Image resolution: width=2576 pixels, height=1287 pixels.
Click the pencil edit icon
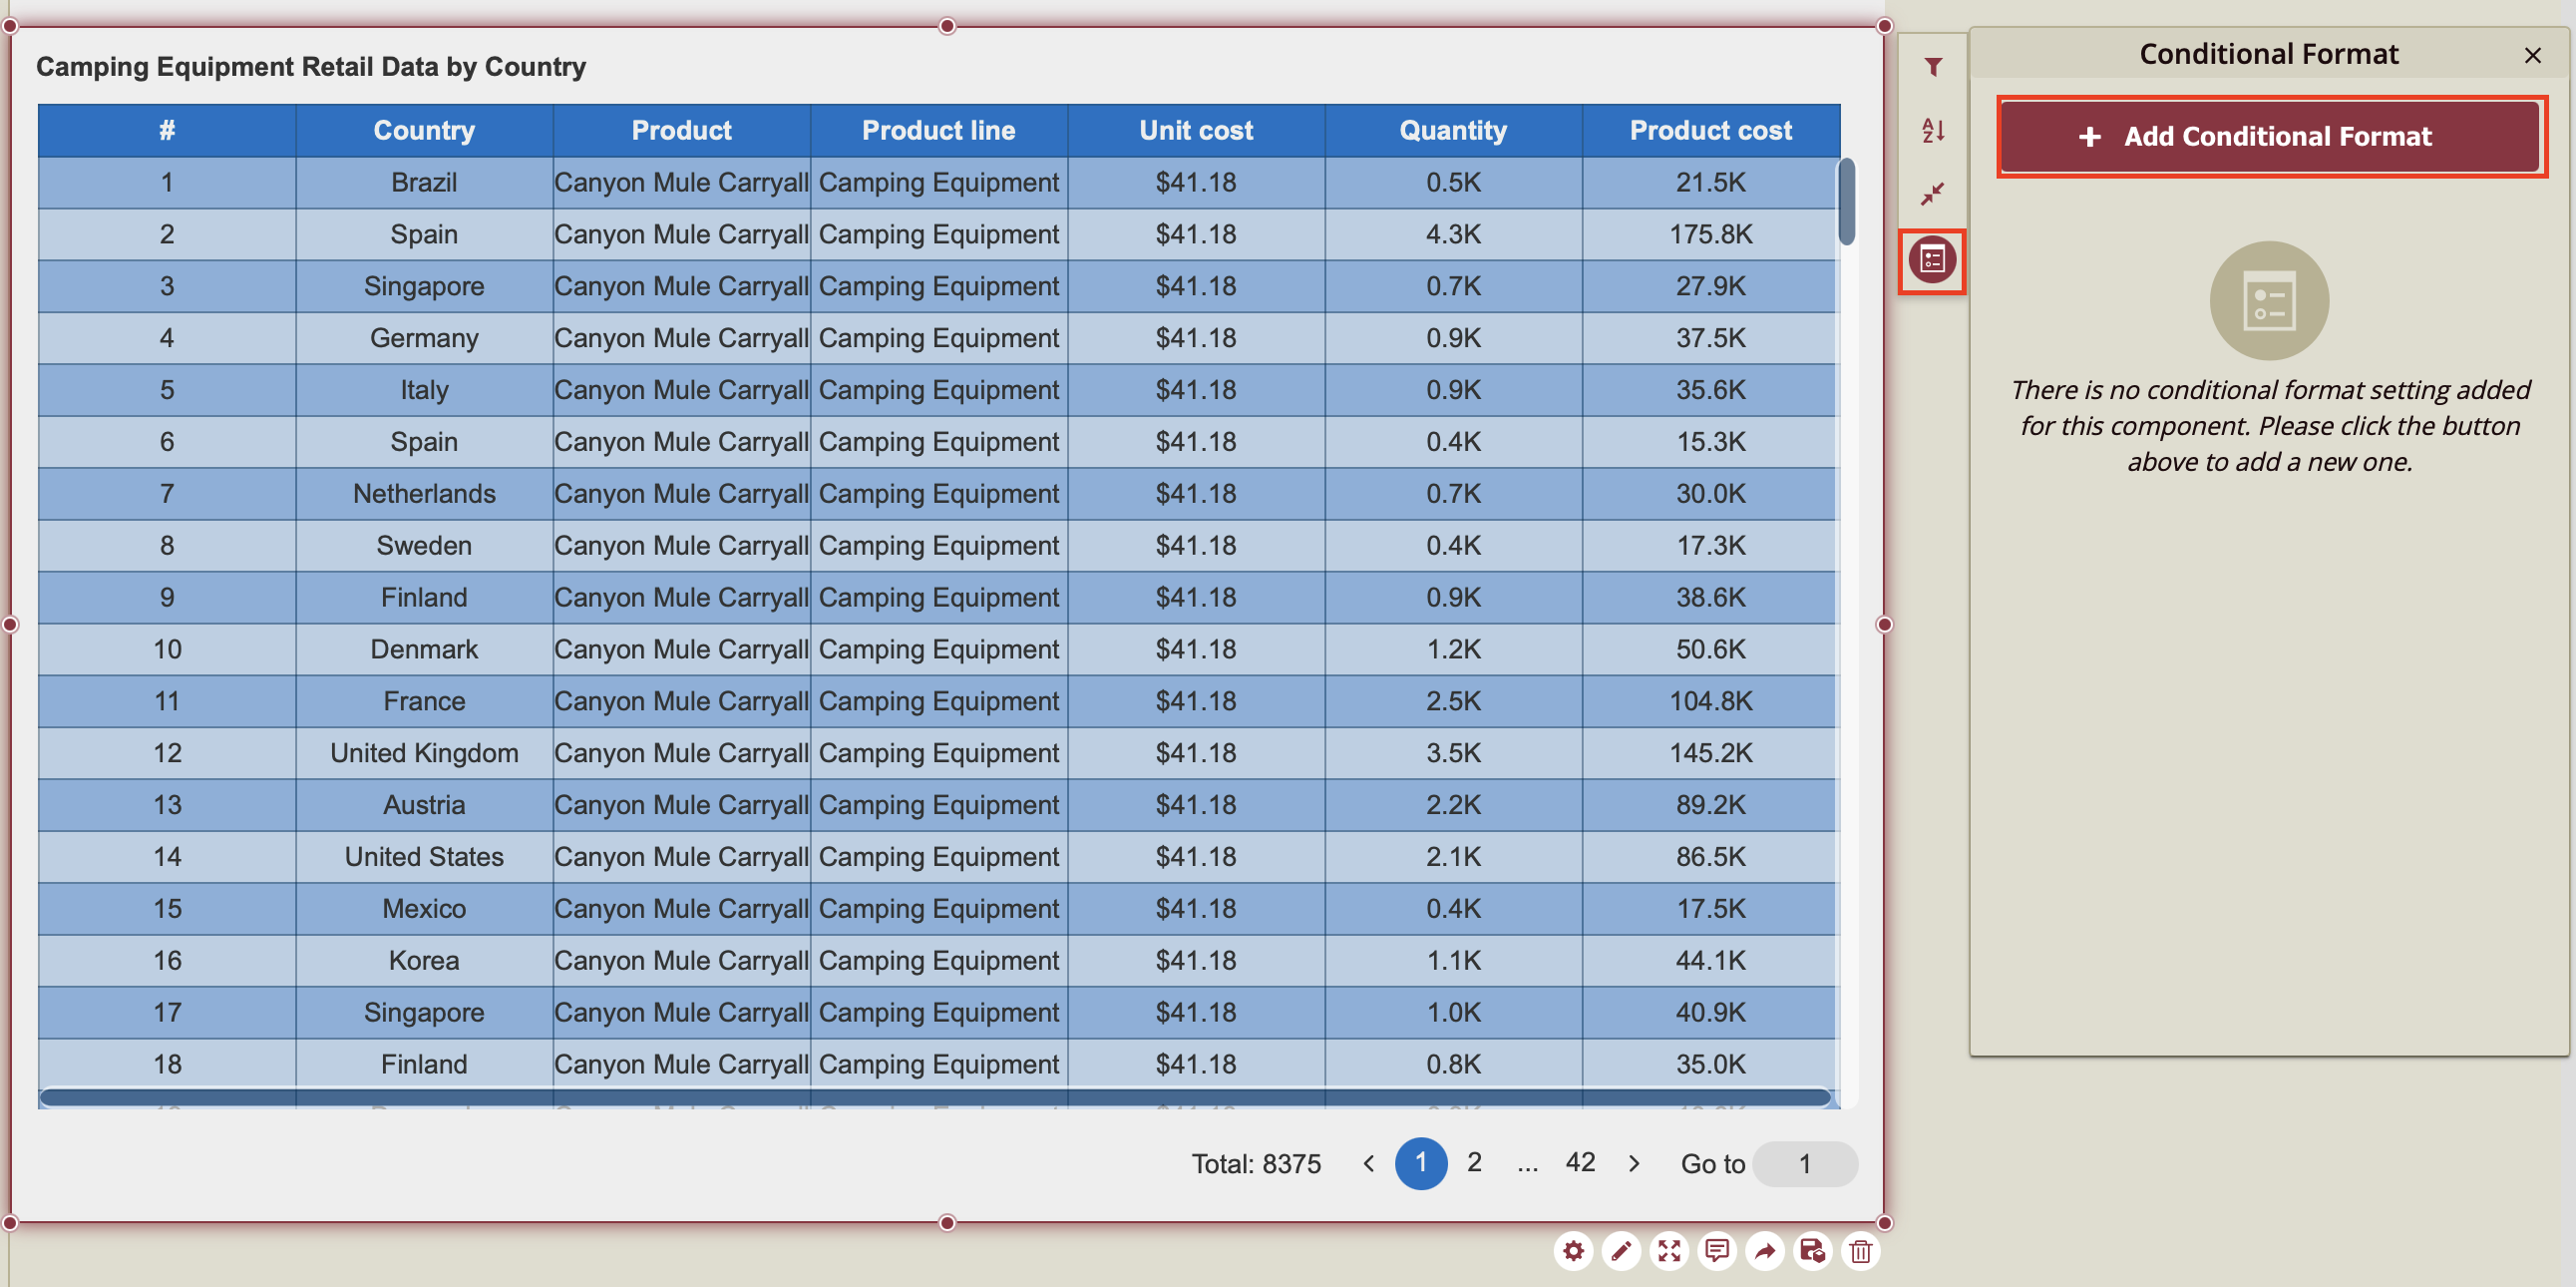pos(1621,1251)
